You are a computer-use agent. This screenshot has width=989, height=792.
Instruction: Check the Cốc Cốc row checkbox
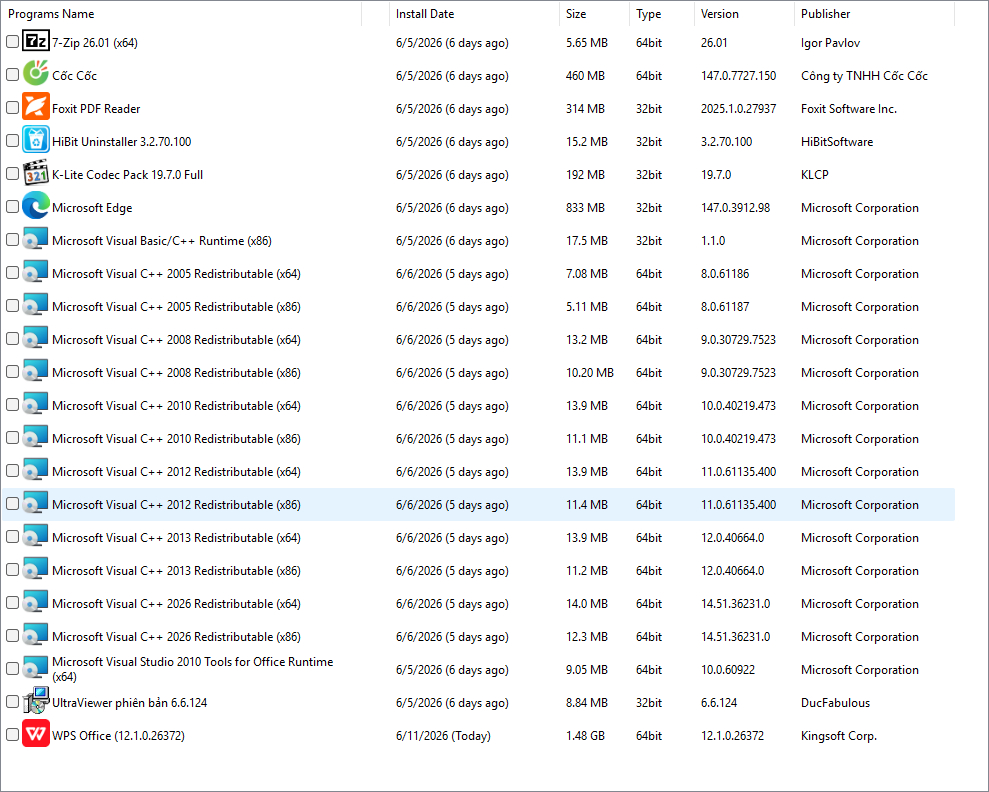12,74
